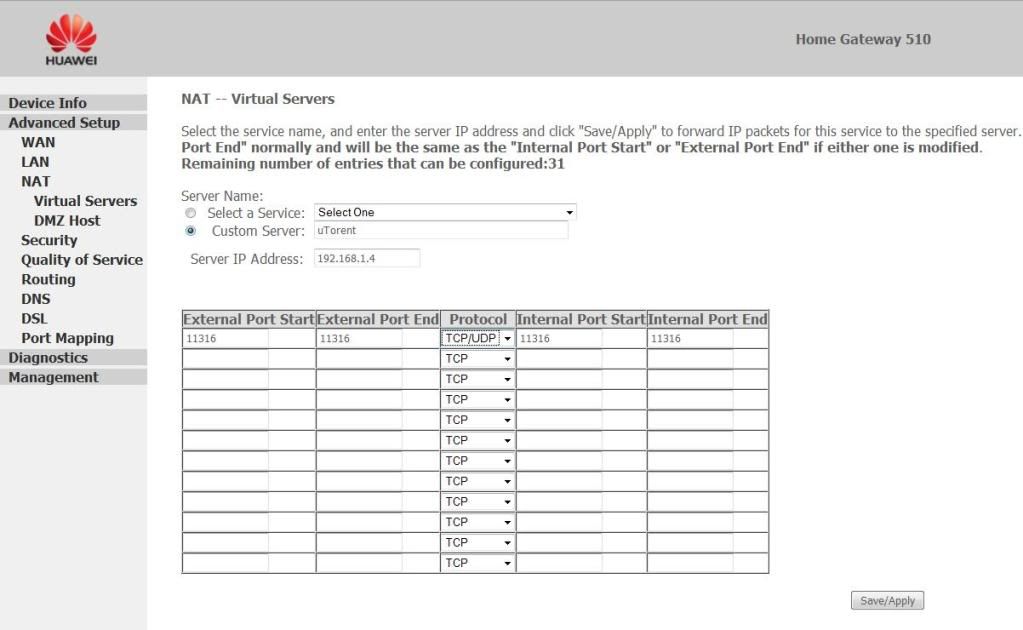Open the protocol dropdown in third table row
This screenshot has width=1023, height=630.
(478, 379)
